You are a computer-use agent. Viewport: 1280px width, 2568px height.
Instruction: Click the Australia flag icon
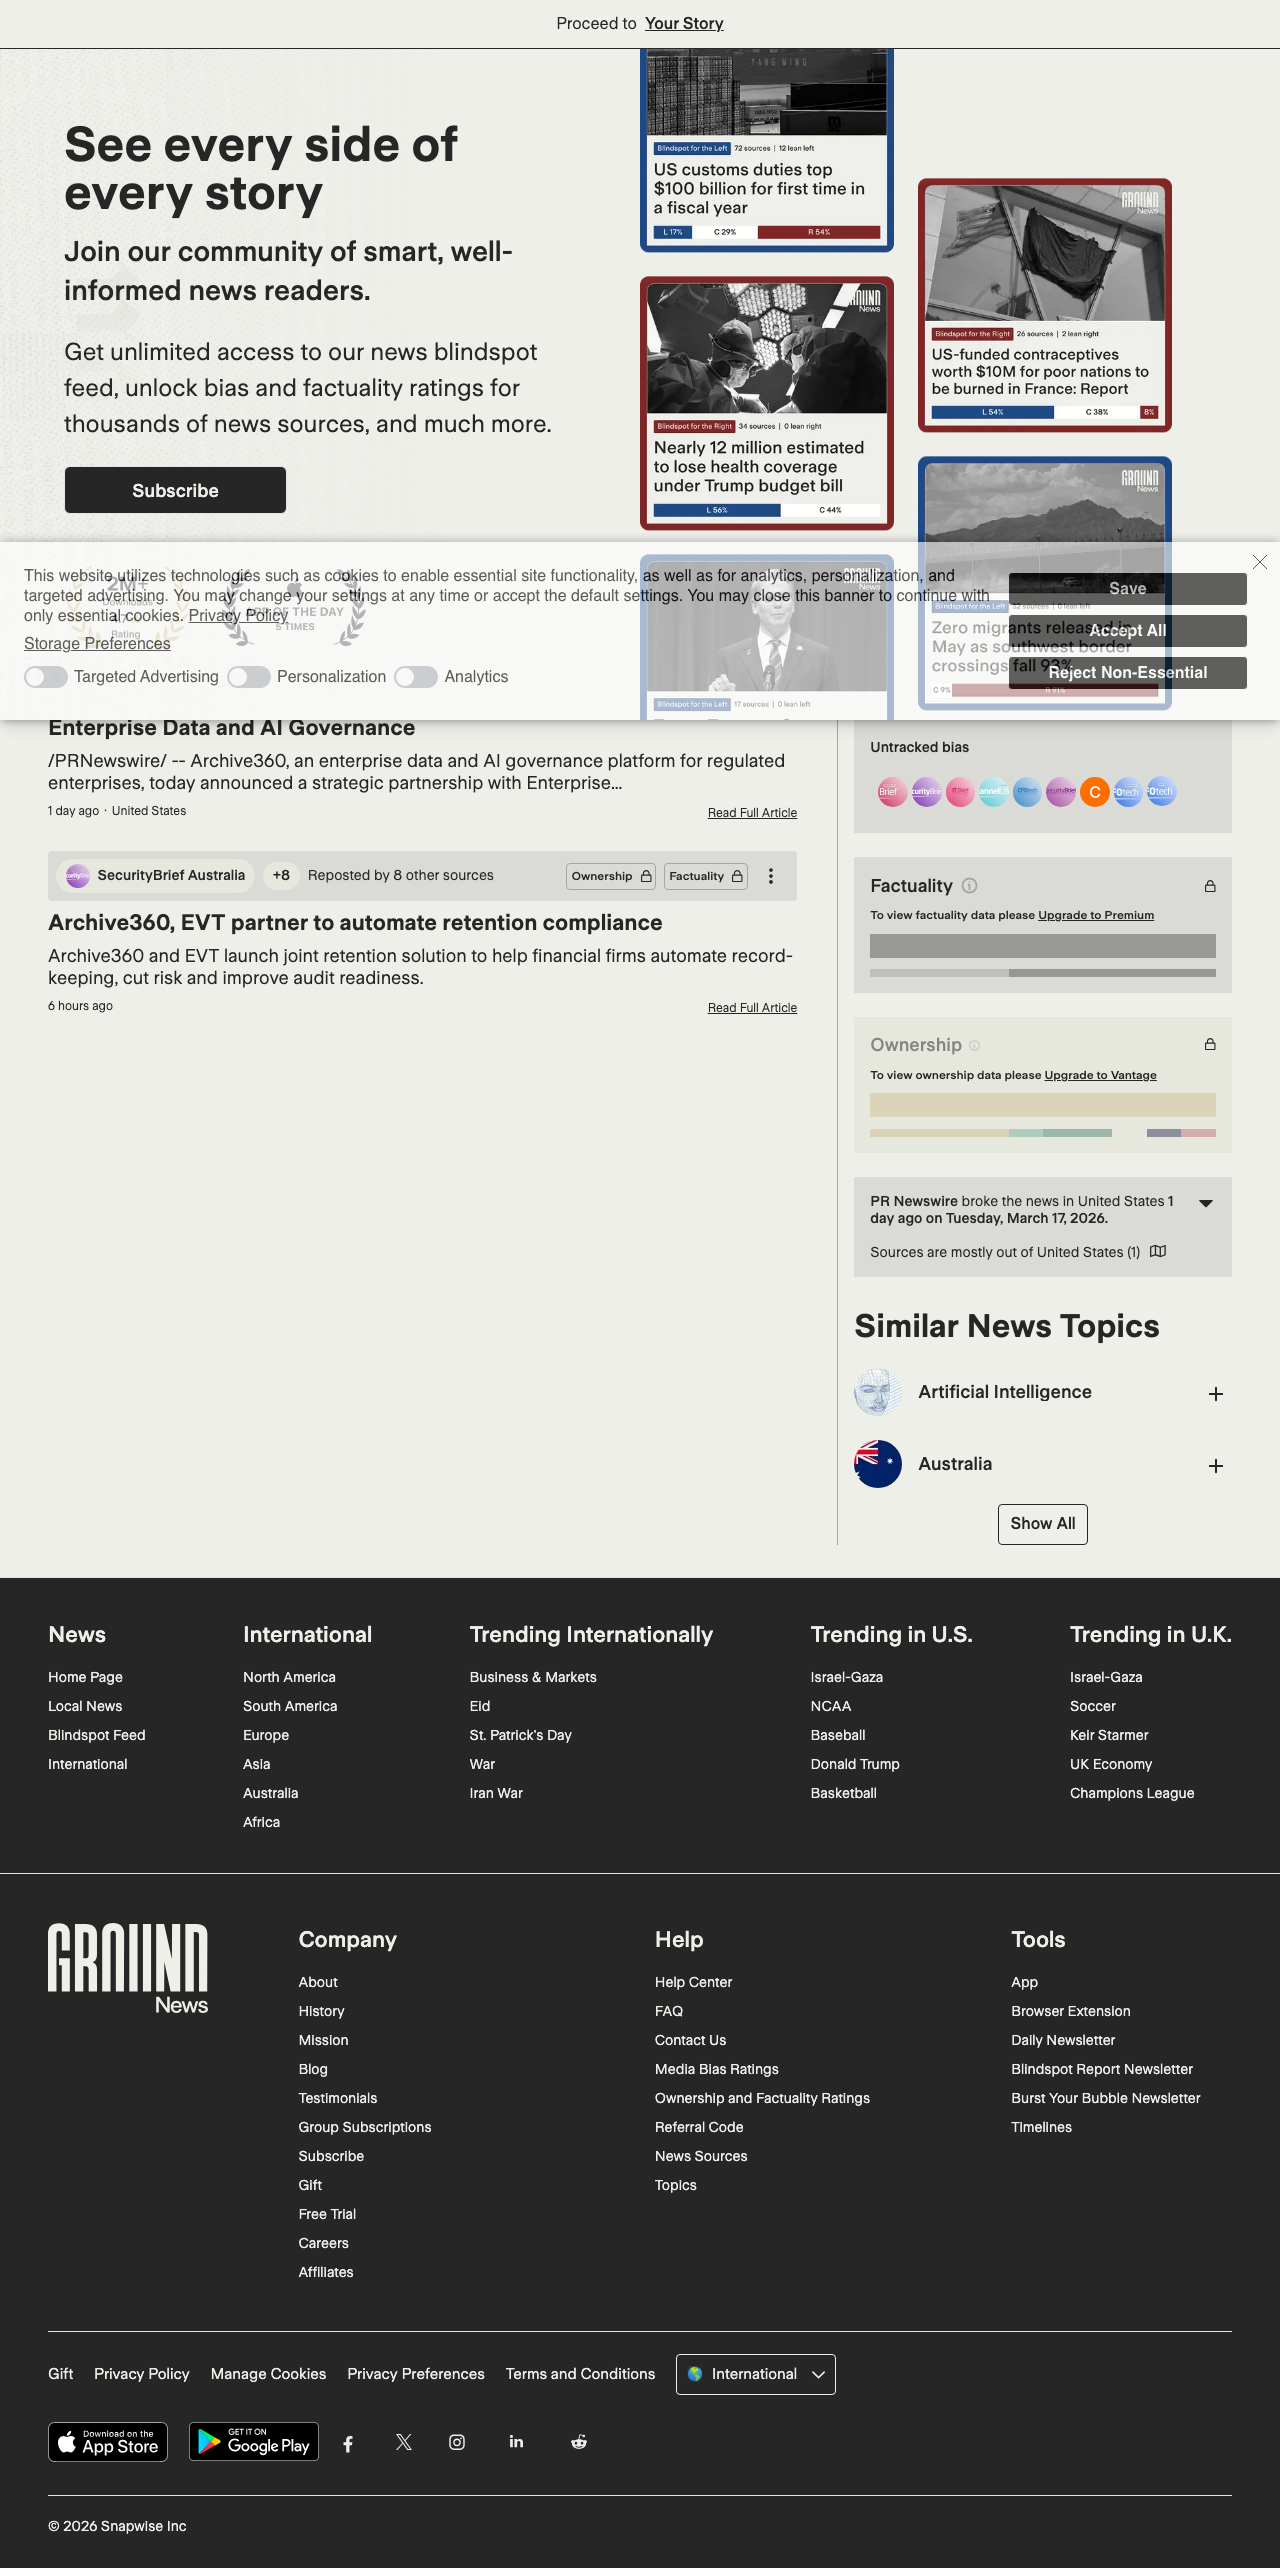(x=878, y=1464)
